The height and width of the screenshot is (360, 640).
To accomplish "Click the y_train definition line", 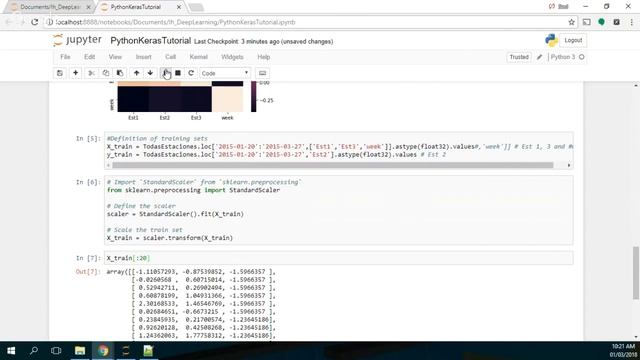I will [276, 155].
